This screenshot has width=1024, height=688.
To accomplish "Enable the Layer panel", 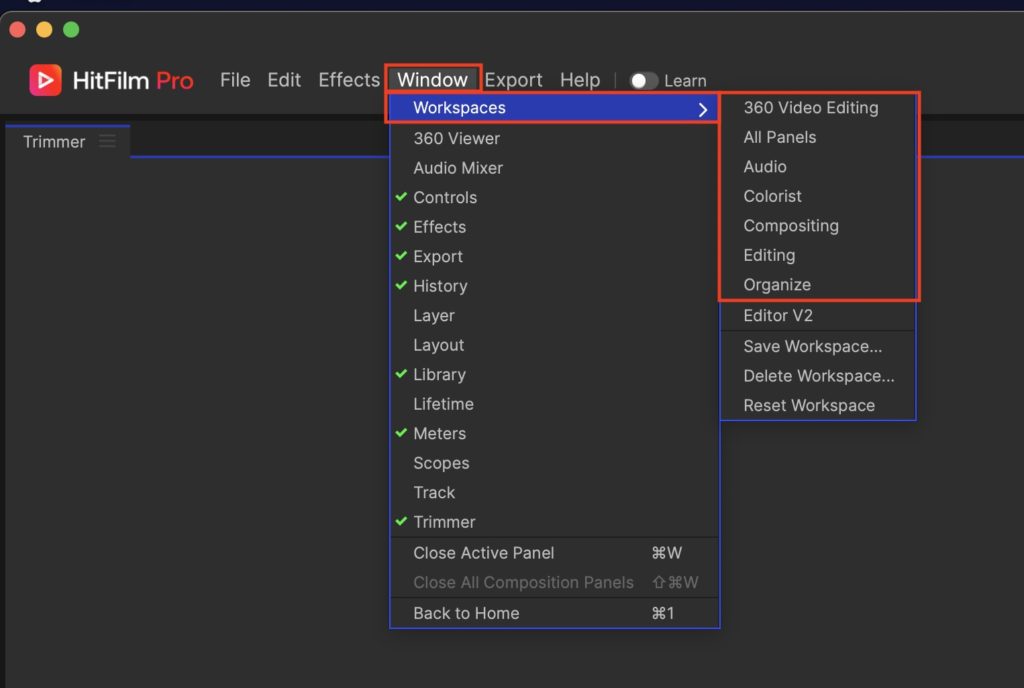I will (x=554, y=315).
